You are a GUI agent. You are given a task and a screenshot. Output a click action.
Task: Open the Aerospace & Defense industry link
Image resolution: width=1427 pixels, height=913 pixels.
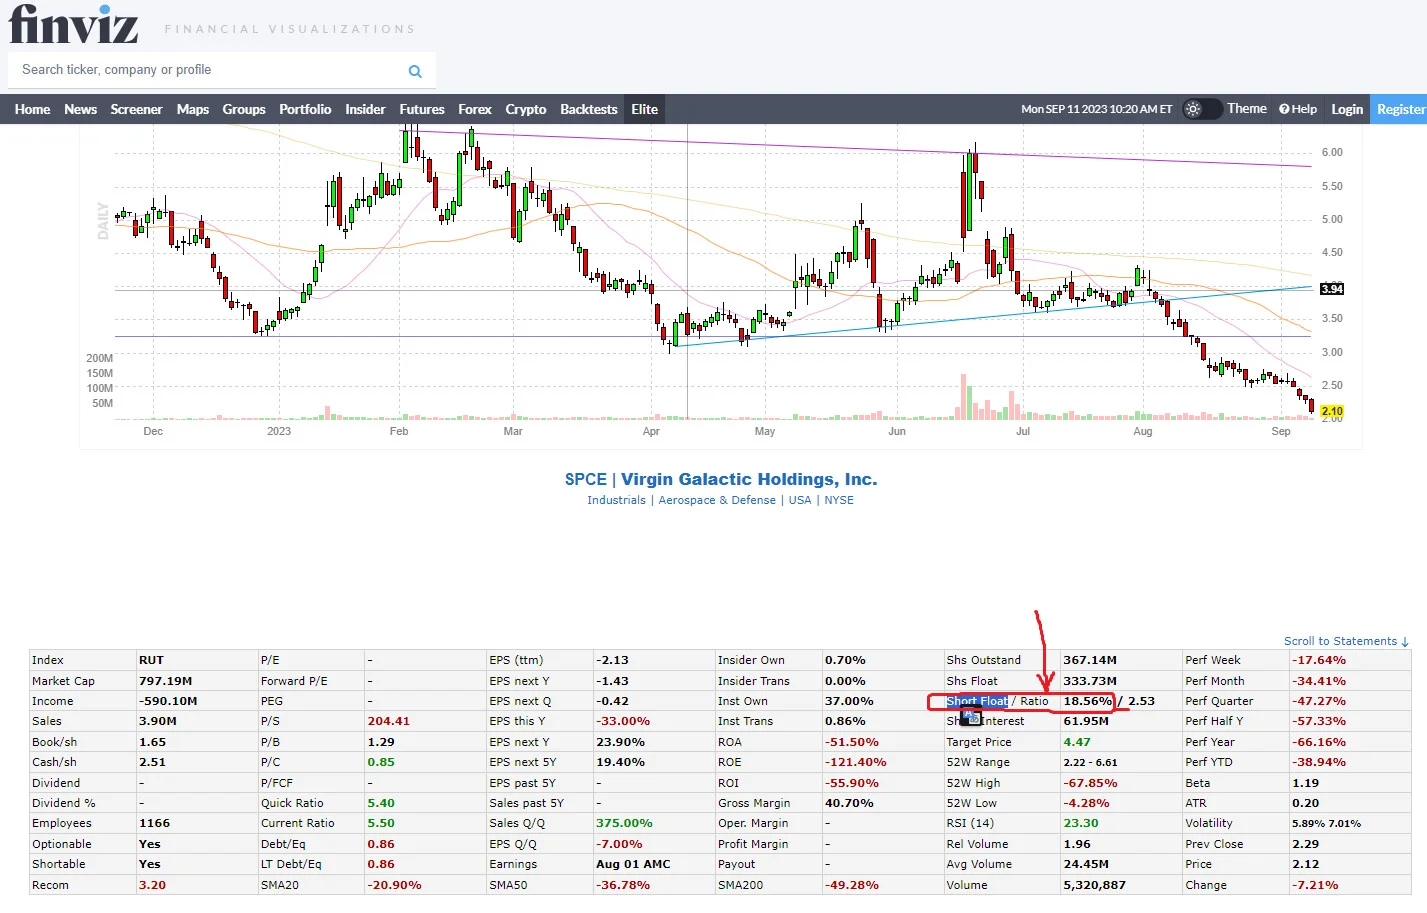(717, 500)
